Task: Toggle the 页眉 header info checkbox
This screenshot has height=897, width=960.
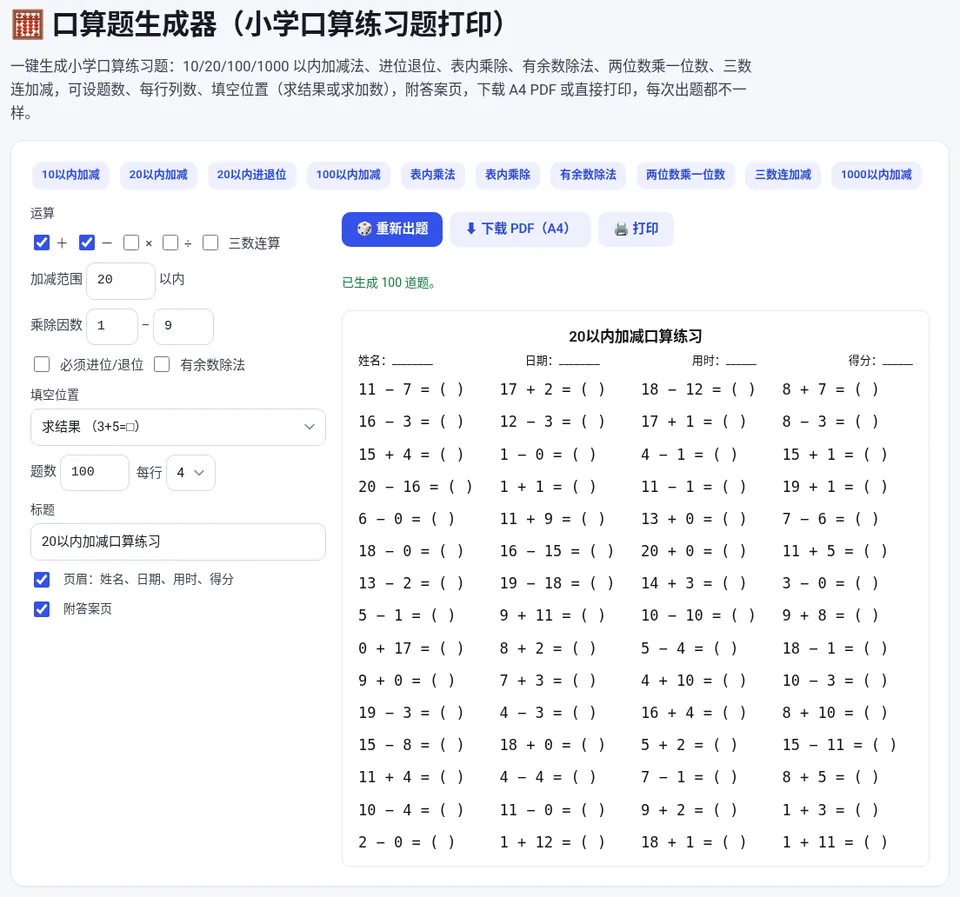Action: pos(42,579)
